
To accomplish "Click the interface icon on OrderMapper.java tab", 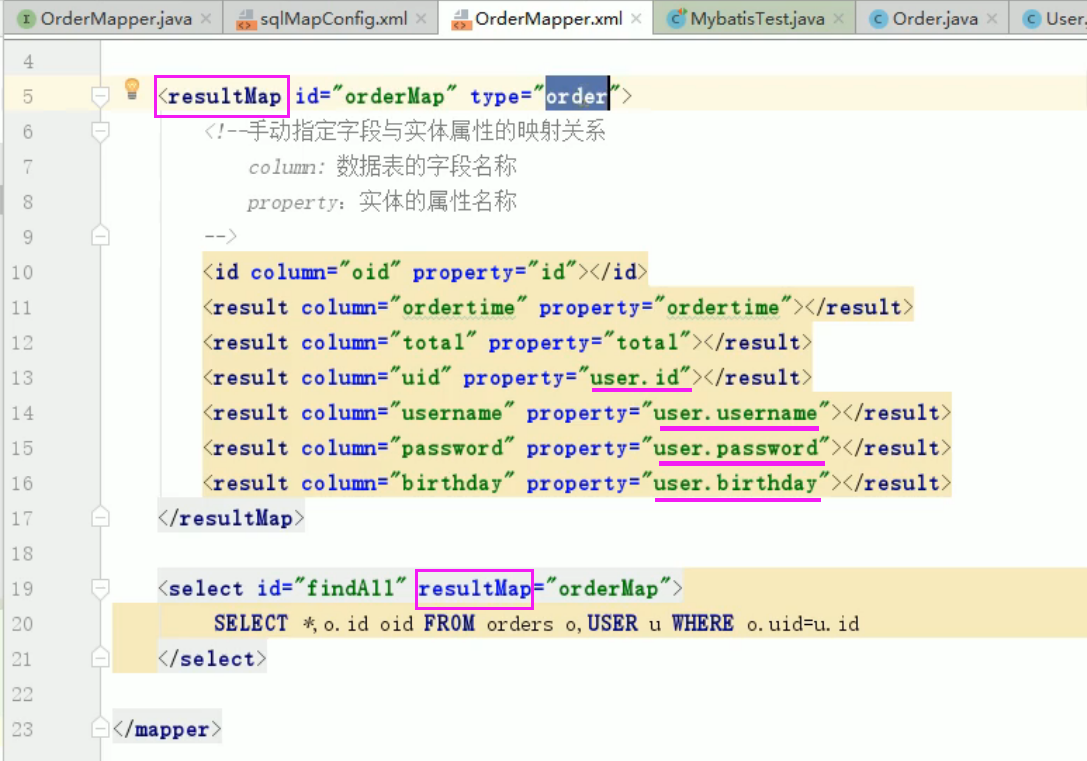I will coord(26,19).
